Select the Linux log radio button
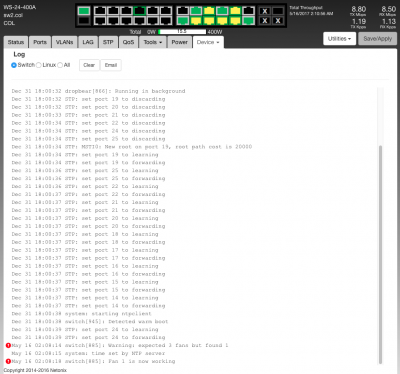This screenshot has height=374, width=400. 39,65
